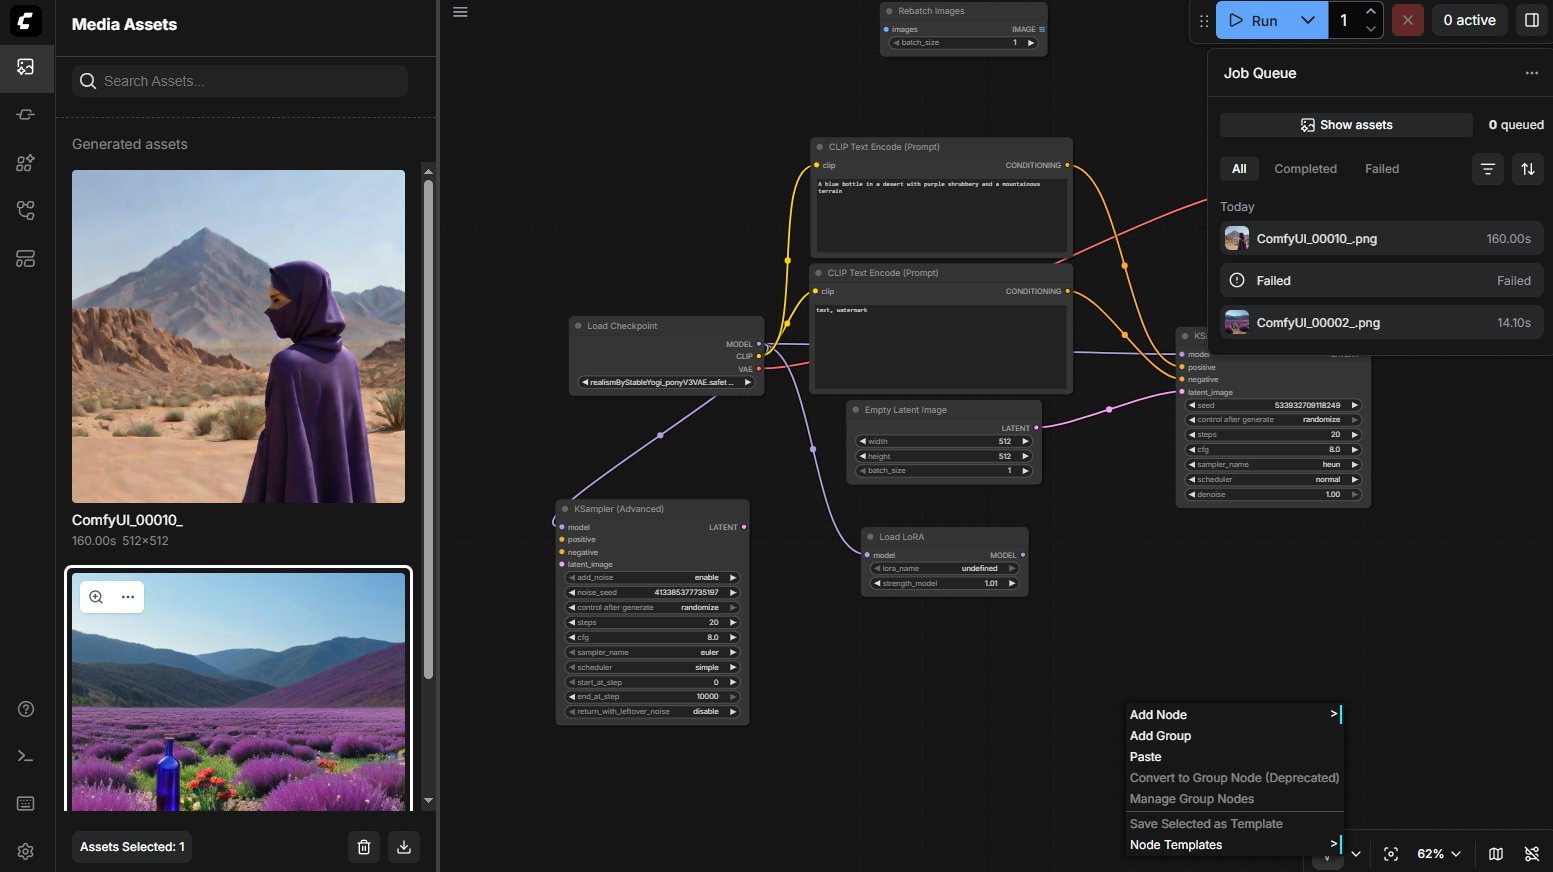Open the canvas mode chevron beside fit view
This screenshot has width=1553, height=872.
coord(1356,854)
